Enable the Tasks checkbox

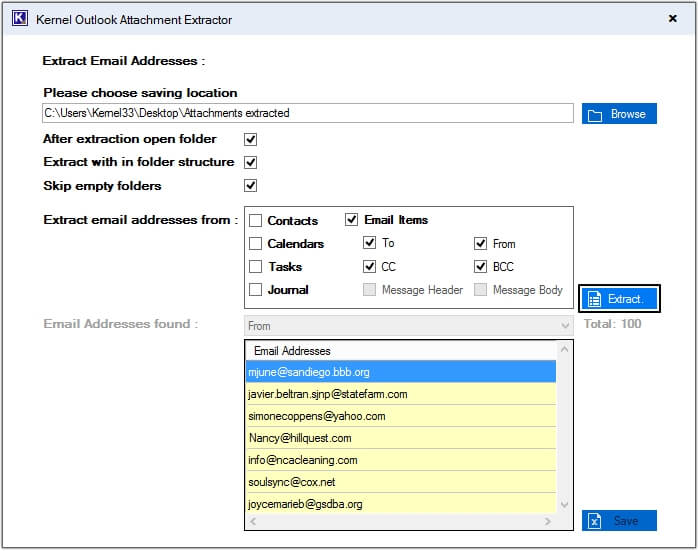tap(255, 267)
